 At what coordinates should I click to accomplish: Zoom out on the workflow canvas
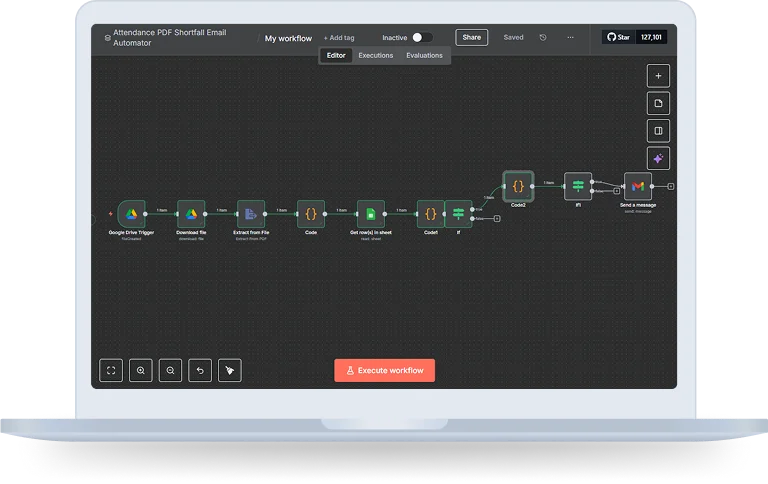[x=171, y=370]
